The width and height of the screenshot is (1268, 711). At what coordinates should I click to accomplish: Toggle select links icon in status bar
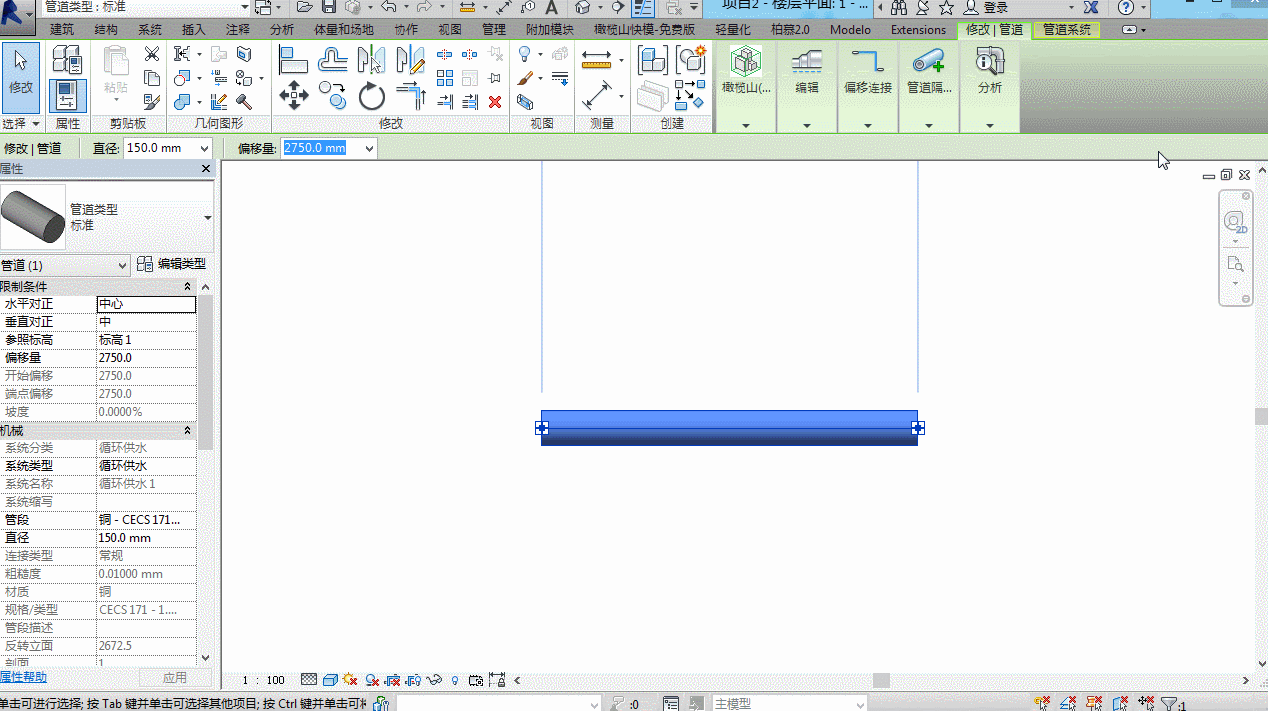[x=1043, y=703]
